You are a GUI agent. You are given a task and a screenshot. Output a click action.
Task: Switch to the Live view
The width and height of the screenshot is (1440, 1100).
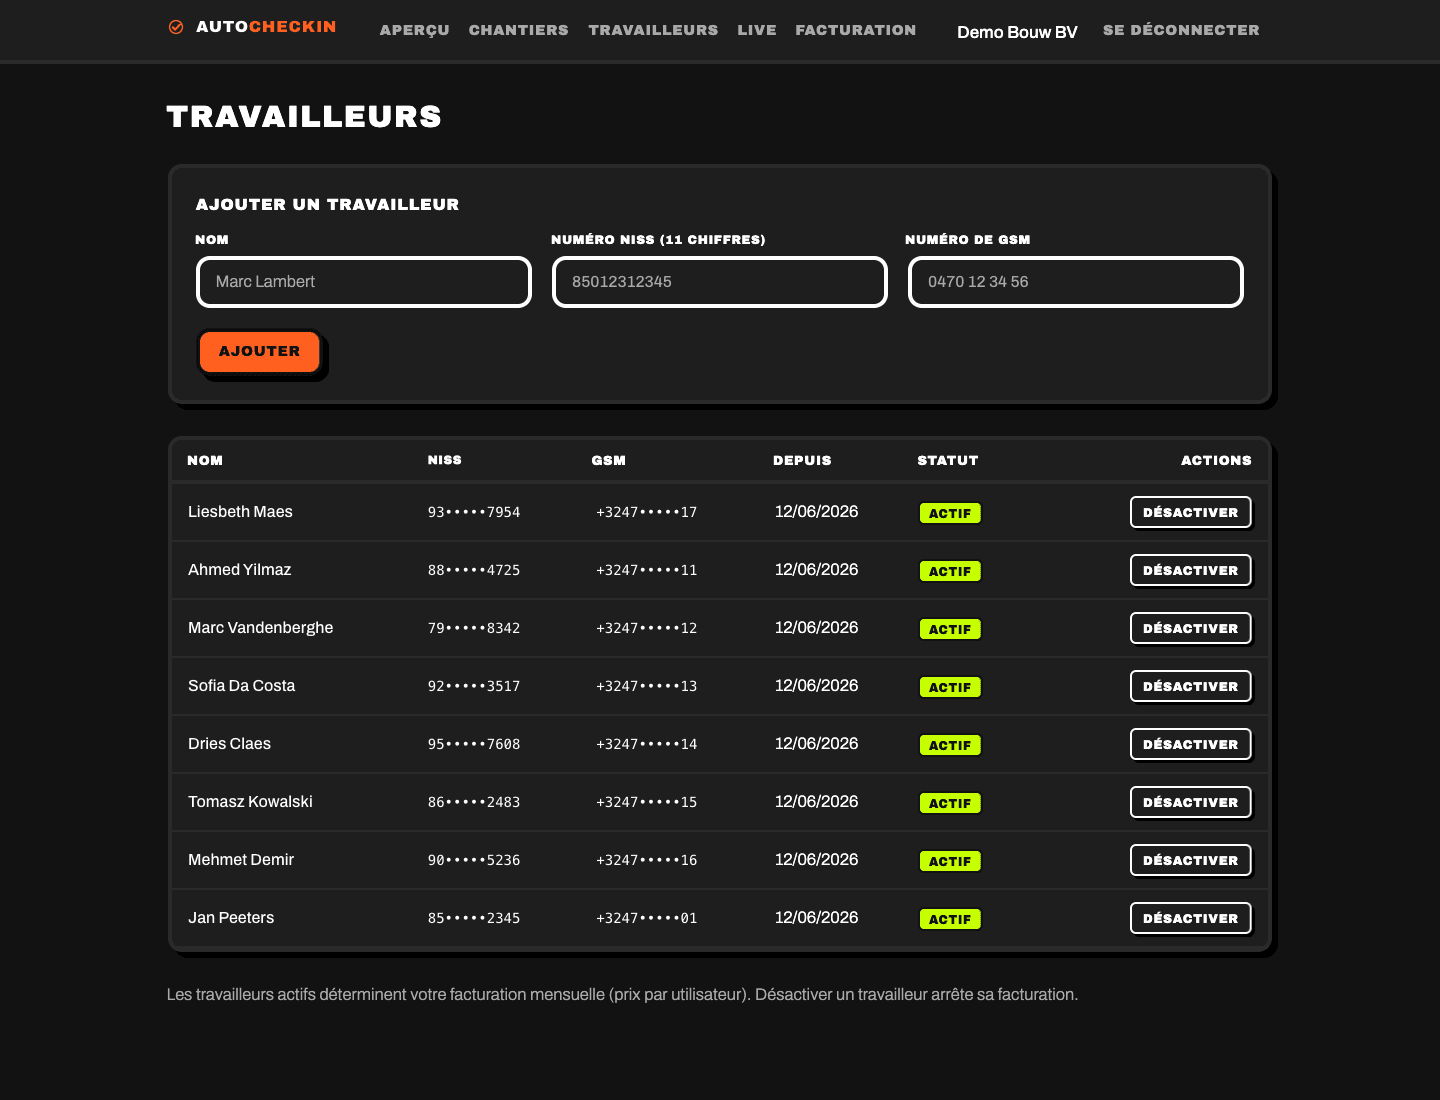click(x=757, y=30)
